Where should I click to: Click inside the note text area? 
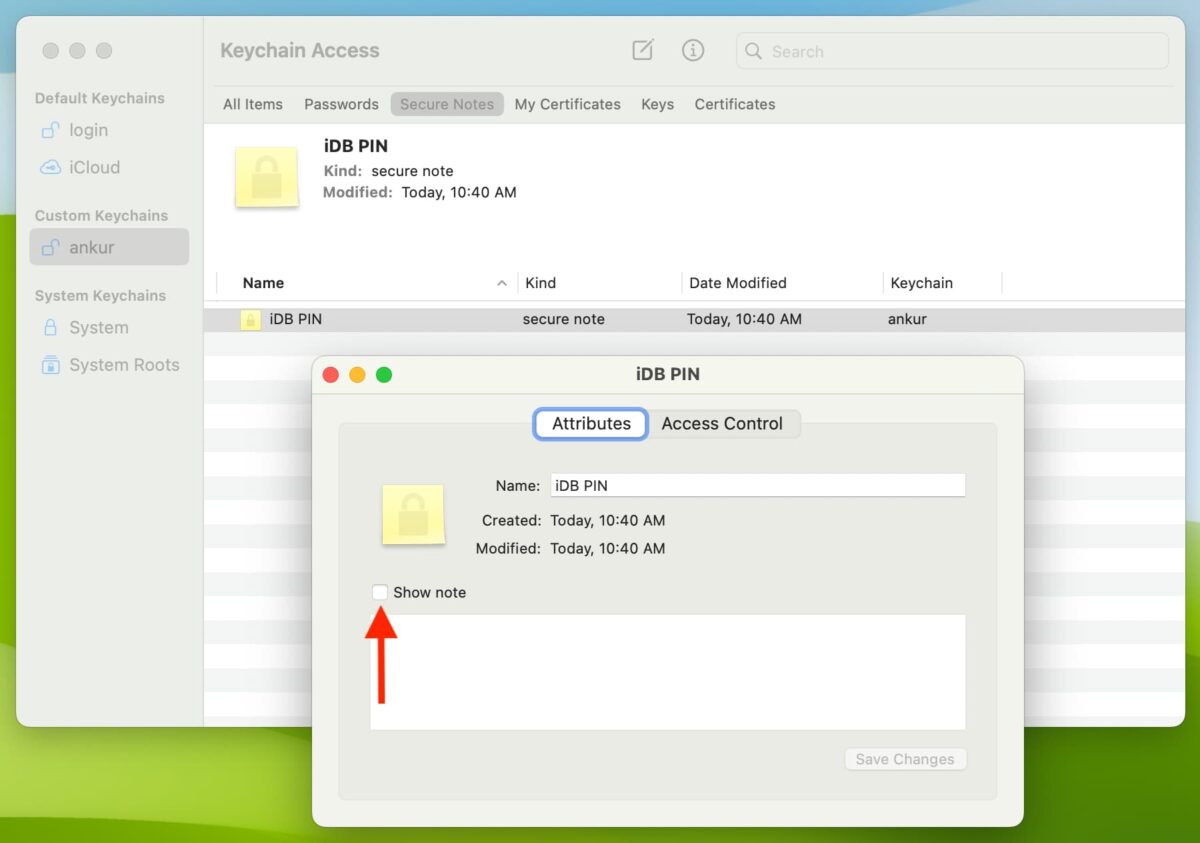coord(668,672)
